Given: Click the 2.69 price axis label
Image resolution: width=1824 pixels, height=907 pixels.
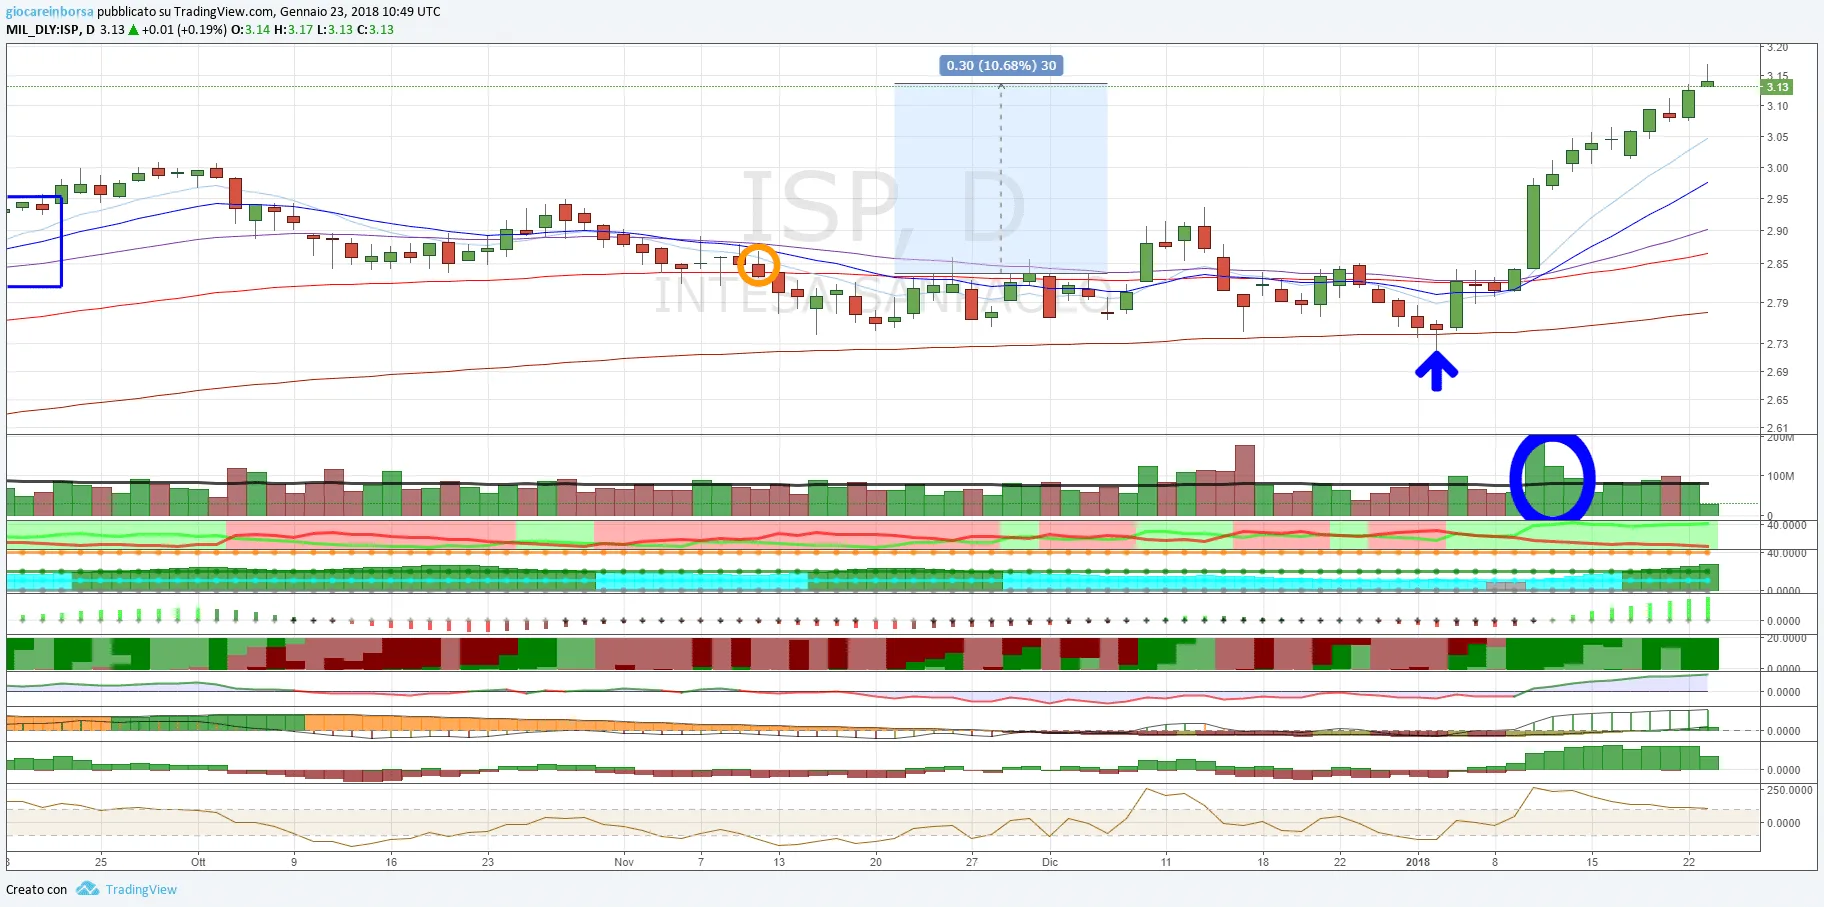Looking at the screenshot, I should coord(1777,372).
